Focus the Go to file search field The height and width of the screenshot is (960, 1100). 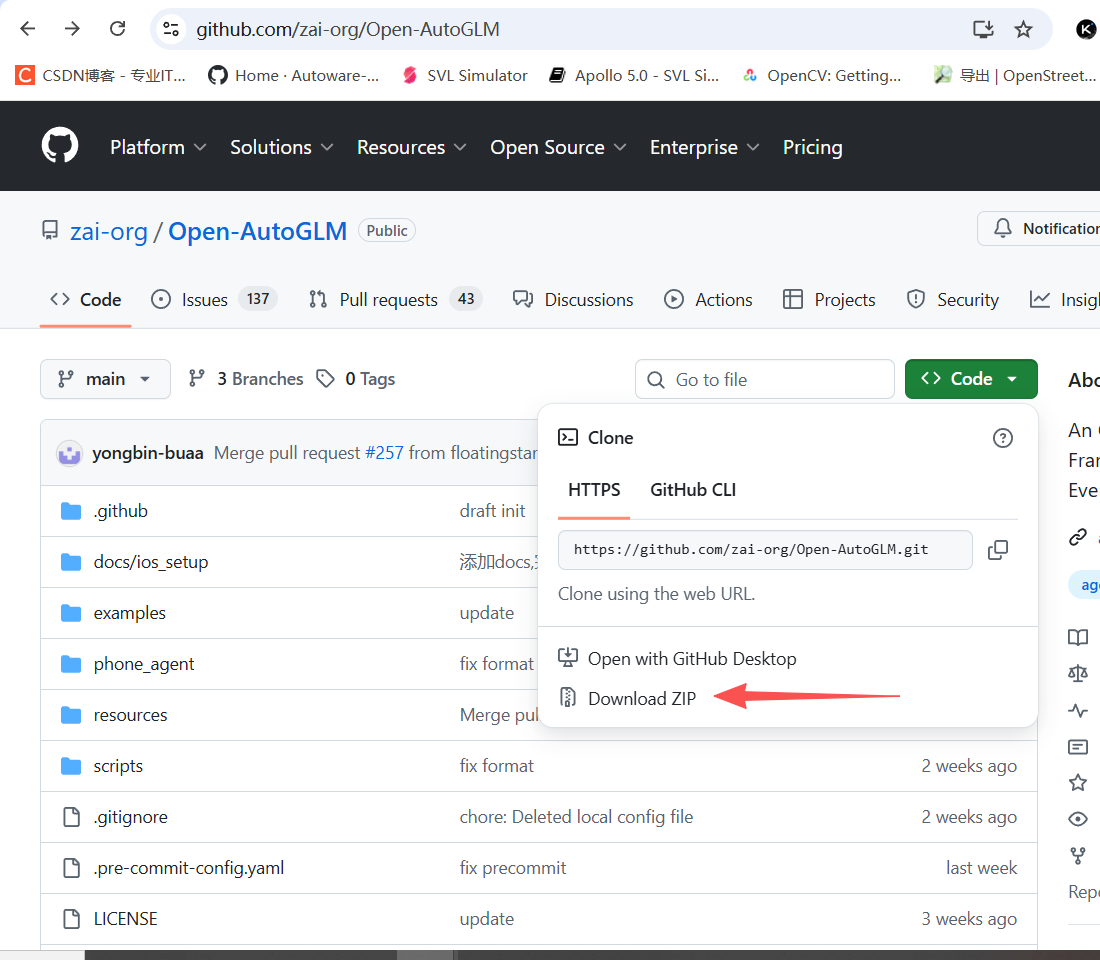(x=765, y=380)
